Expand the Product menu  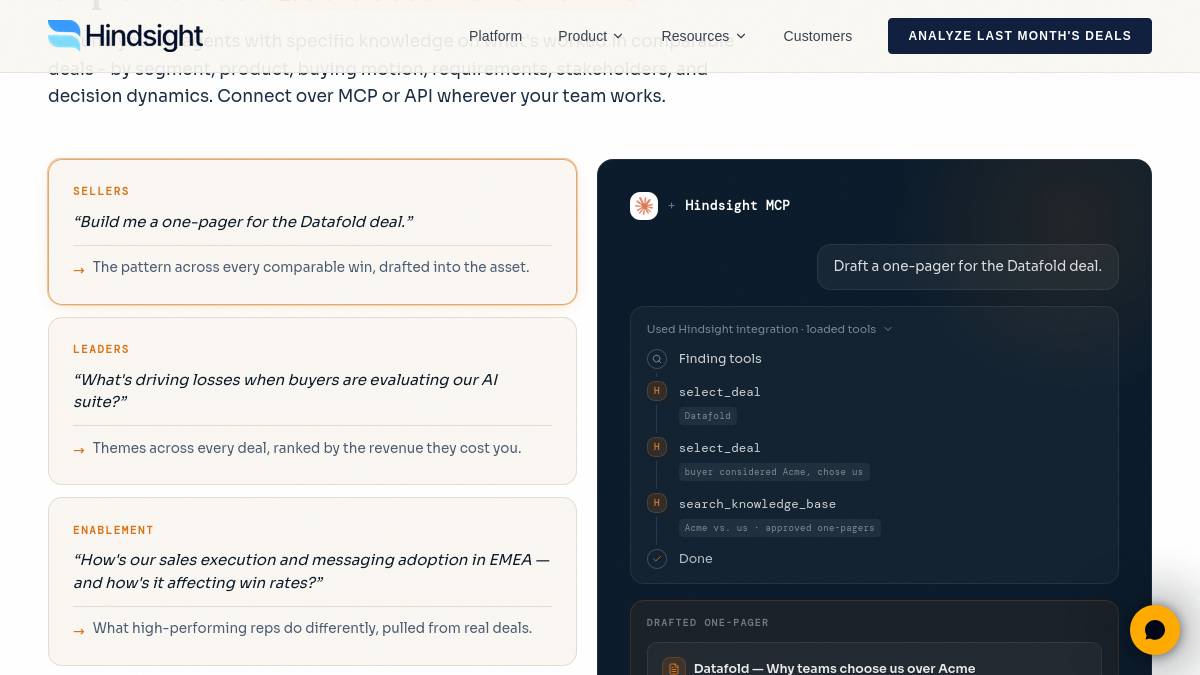pos(590,36)
